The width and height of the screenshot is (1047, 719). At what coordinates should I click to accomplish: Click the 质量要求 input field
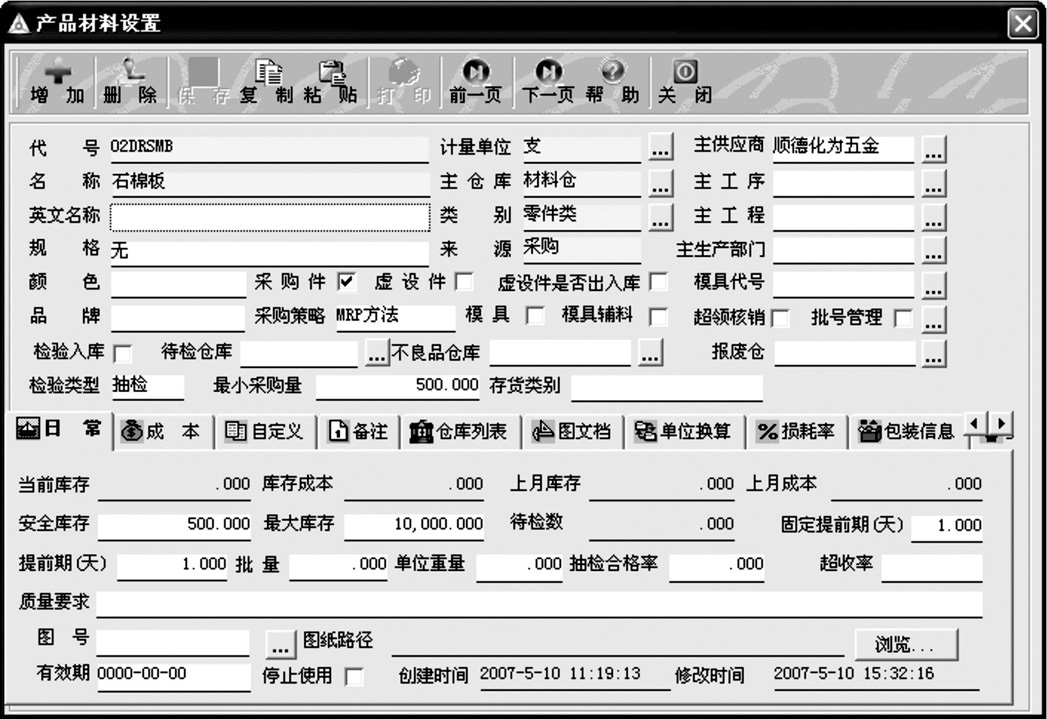pos(540,604)
